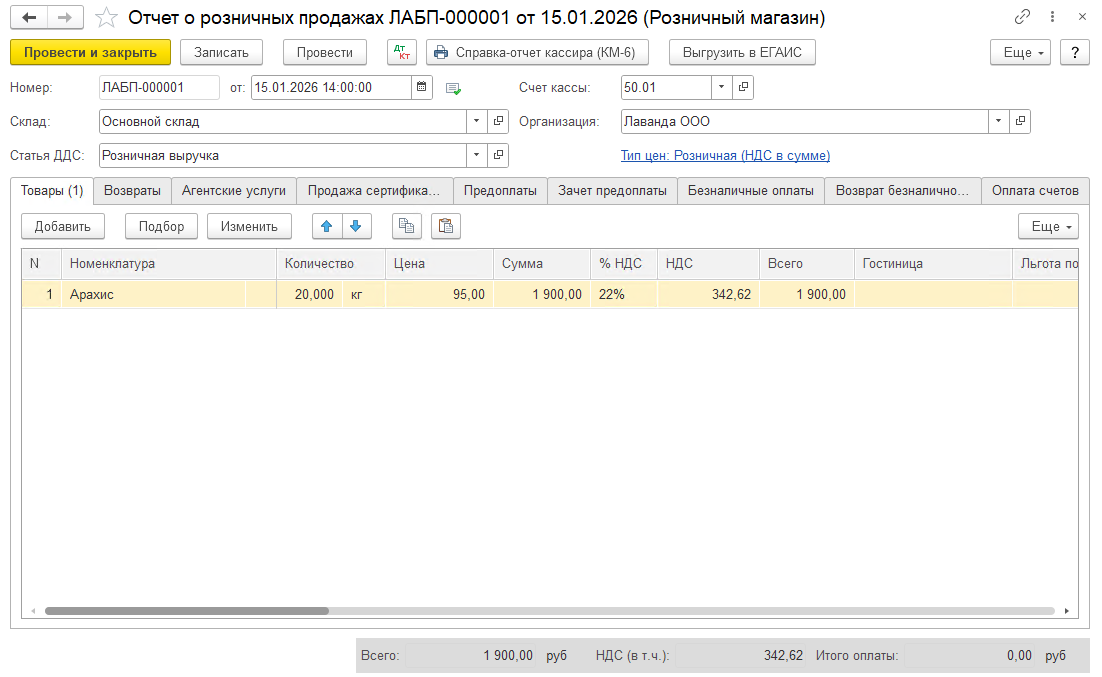Click Количество column header
This screenshot has width=1102, height=677.
point(331,264)
